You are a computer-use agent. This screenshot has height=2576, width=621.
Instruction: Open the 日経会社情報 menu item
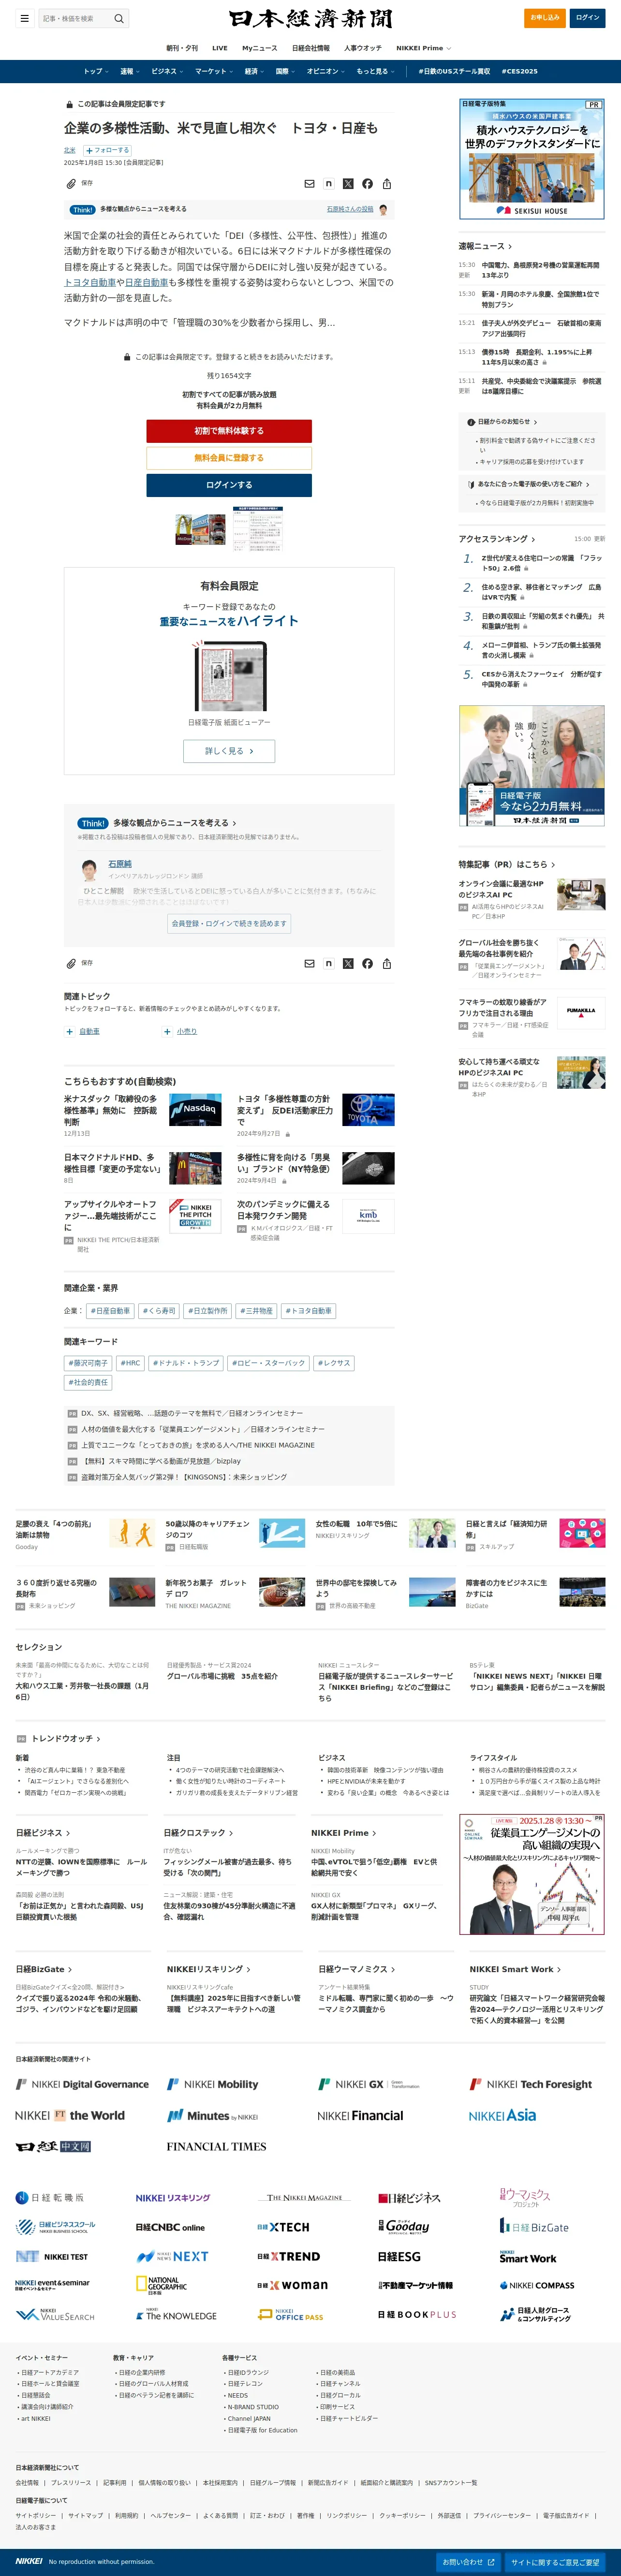[311, 48]
